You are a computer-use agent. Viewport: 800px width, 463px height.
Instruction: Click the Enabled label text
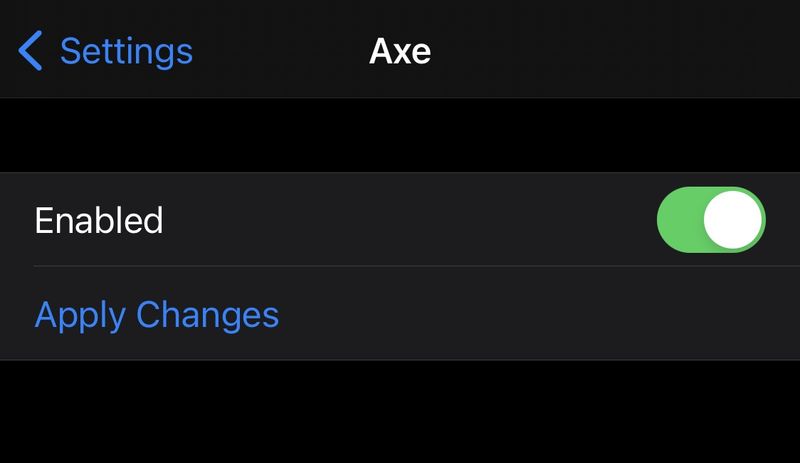pos(98,220)
